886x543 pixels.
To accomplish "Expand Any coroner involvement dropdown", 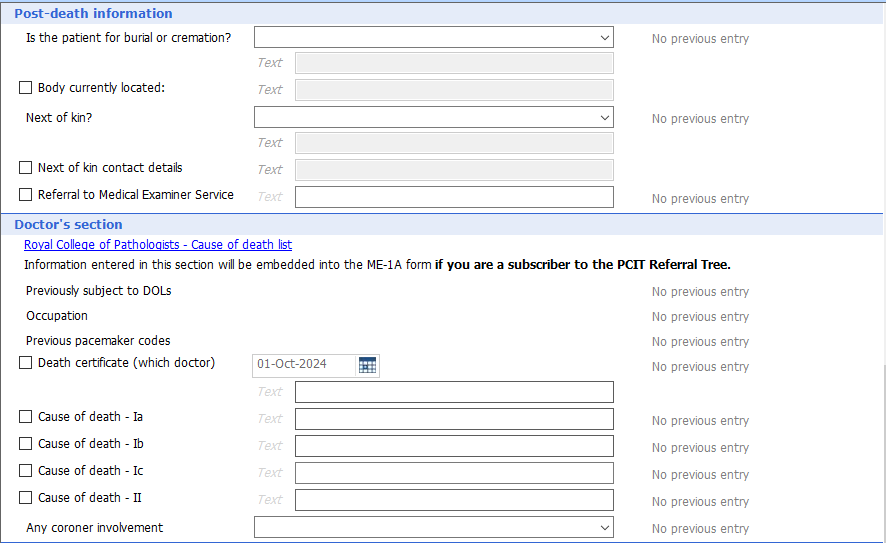I will click(x=433, y=528).
